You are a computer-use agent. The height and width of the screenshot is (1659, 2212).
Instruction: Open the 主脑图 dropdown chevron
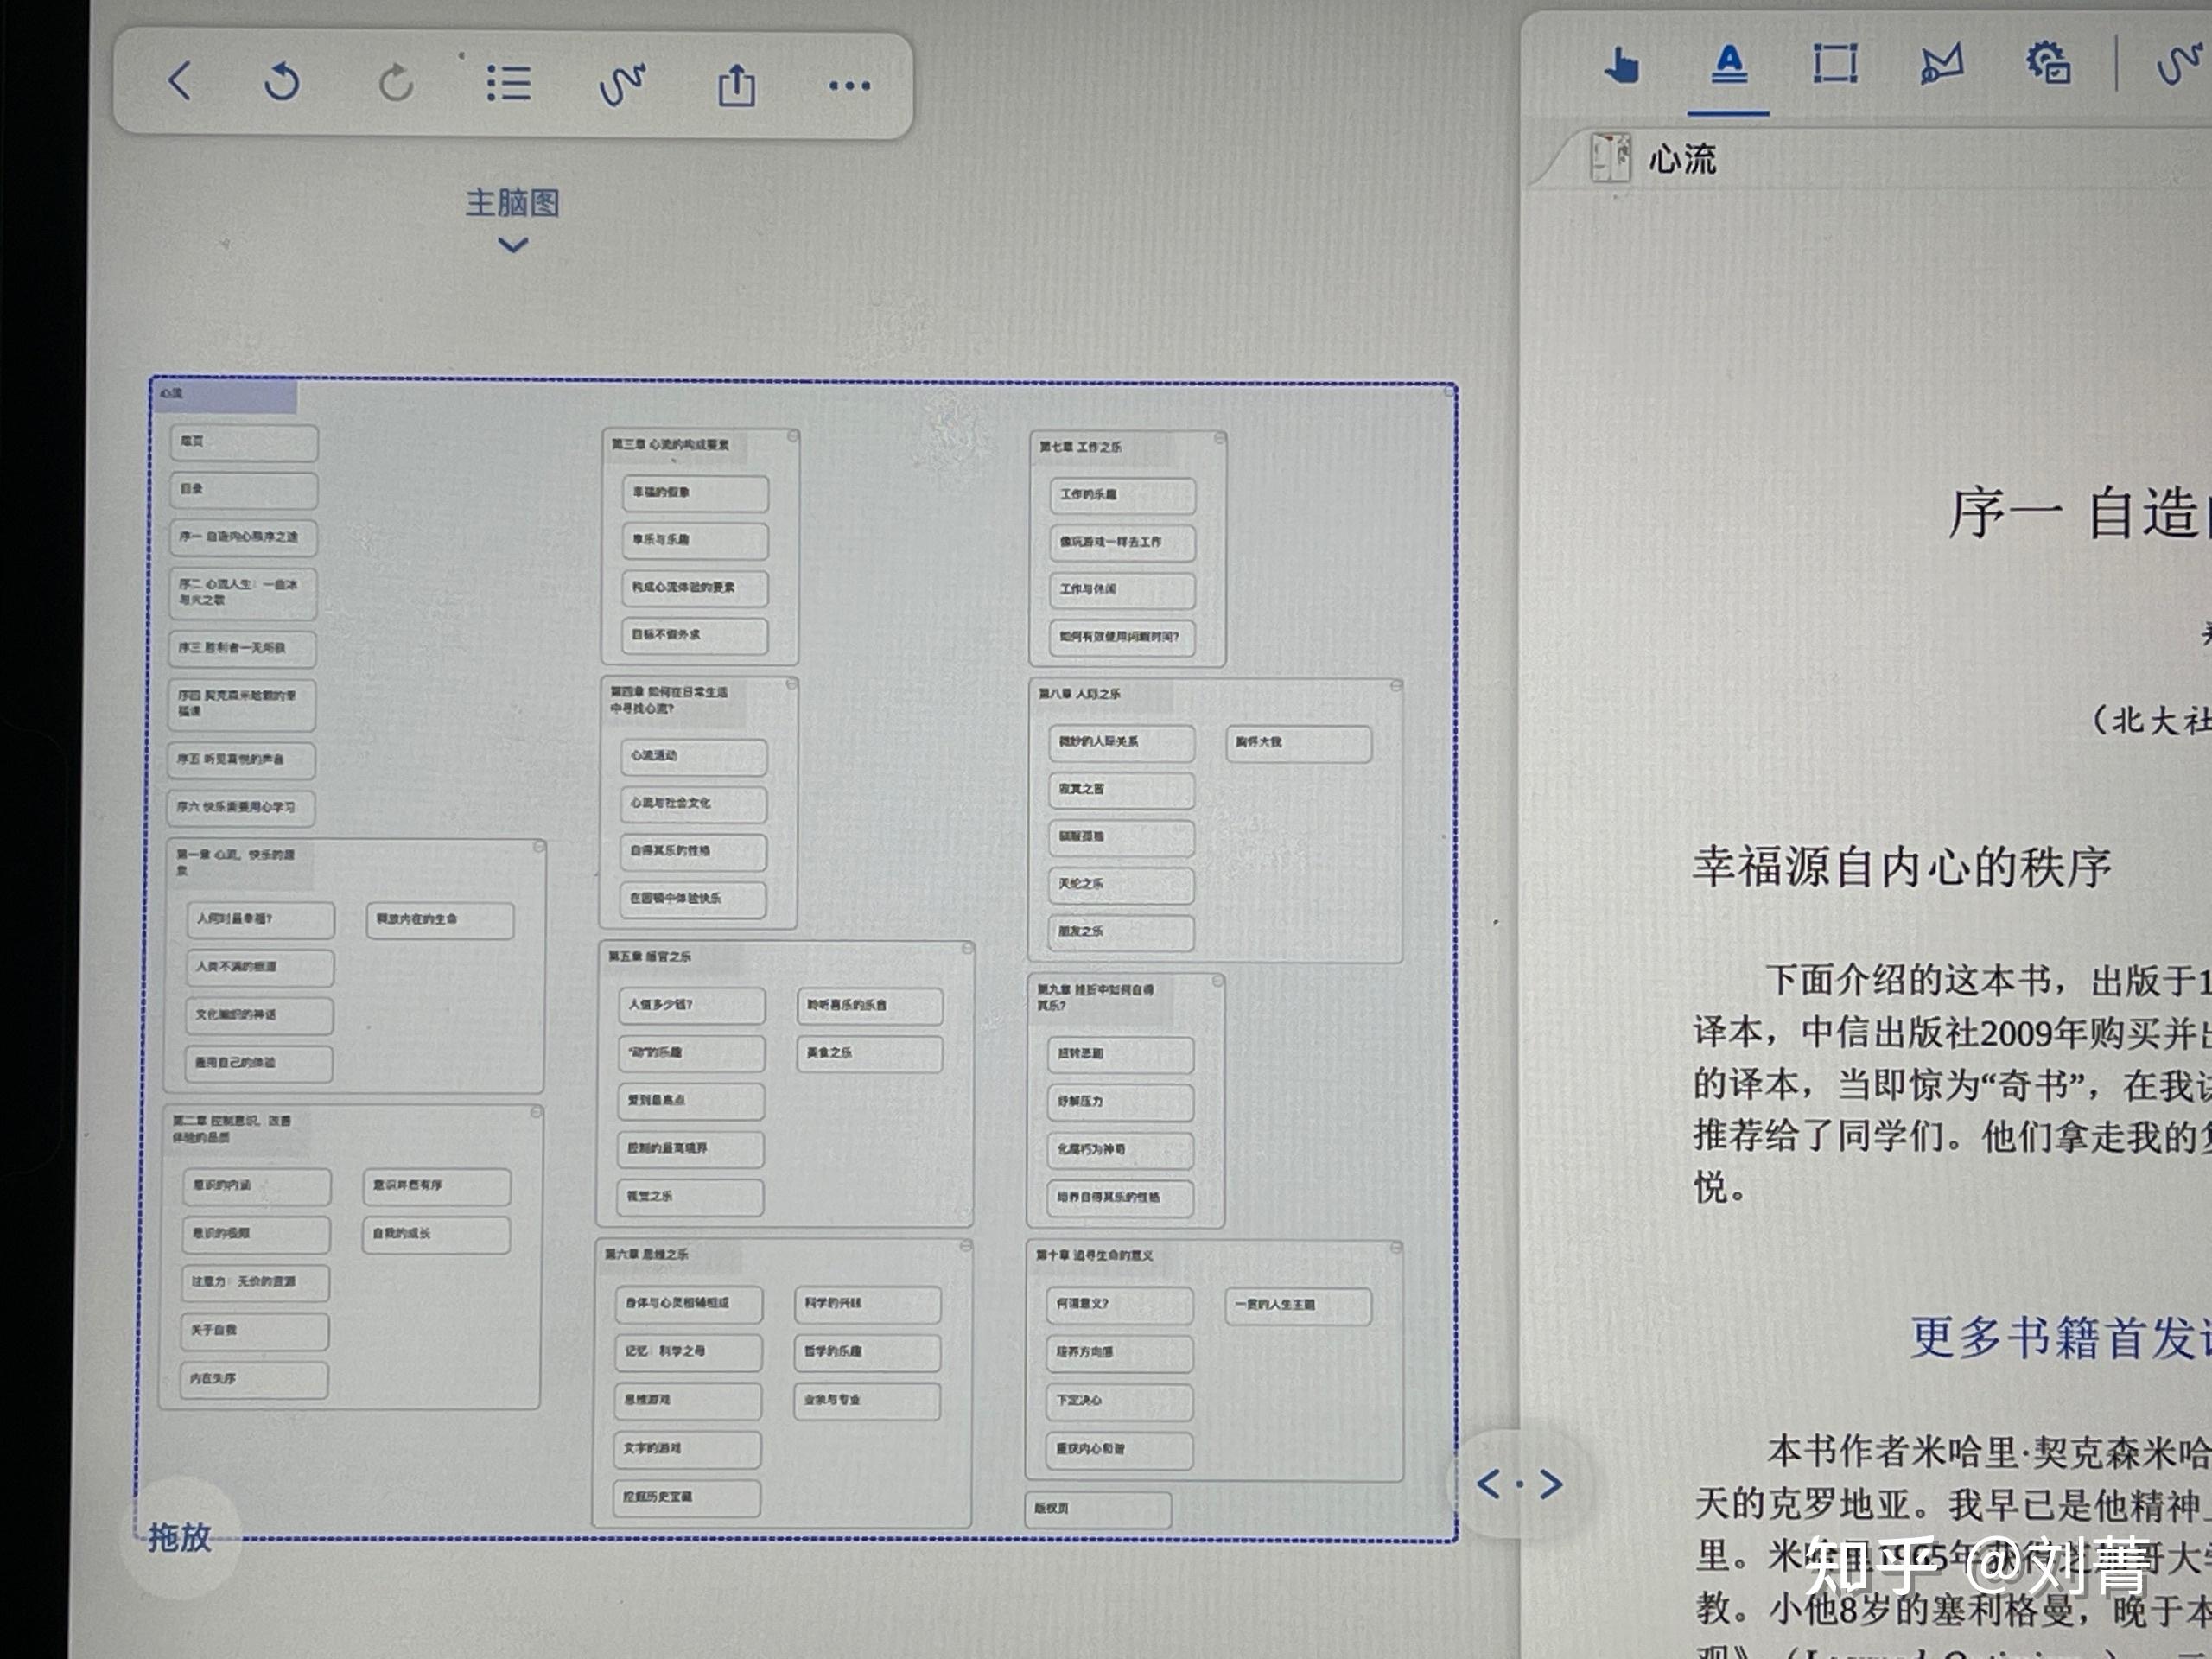pyautogui.click(x=512, y=243)
